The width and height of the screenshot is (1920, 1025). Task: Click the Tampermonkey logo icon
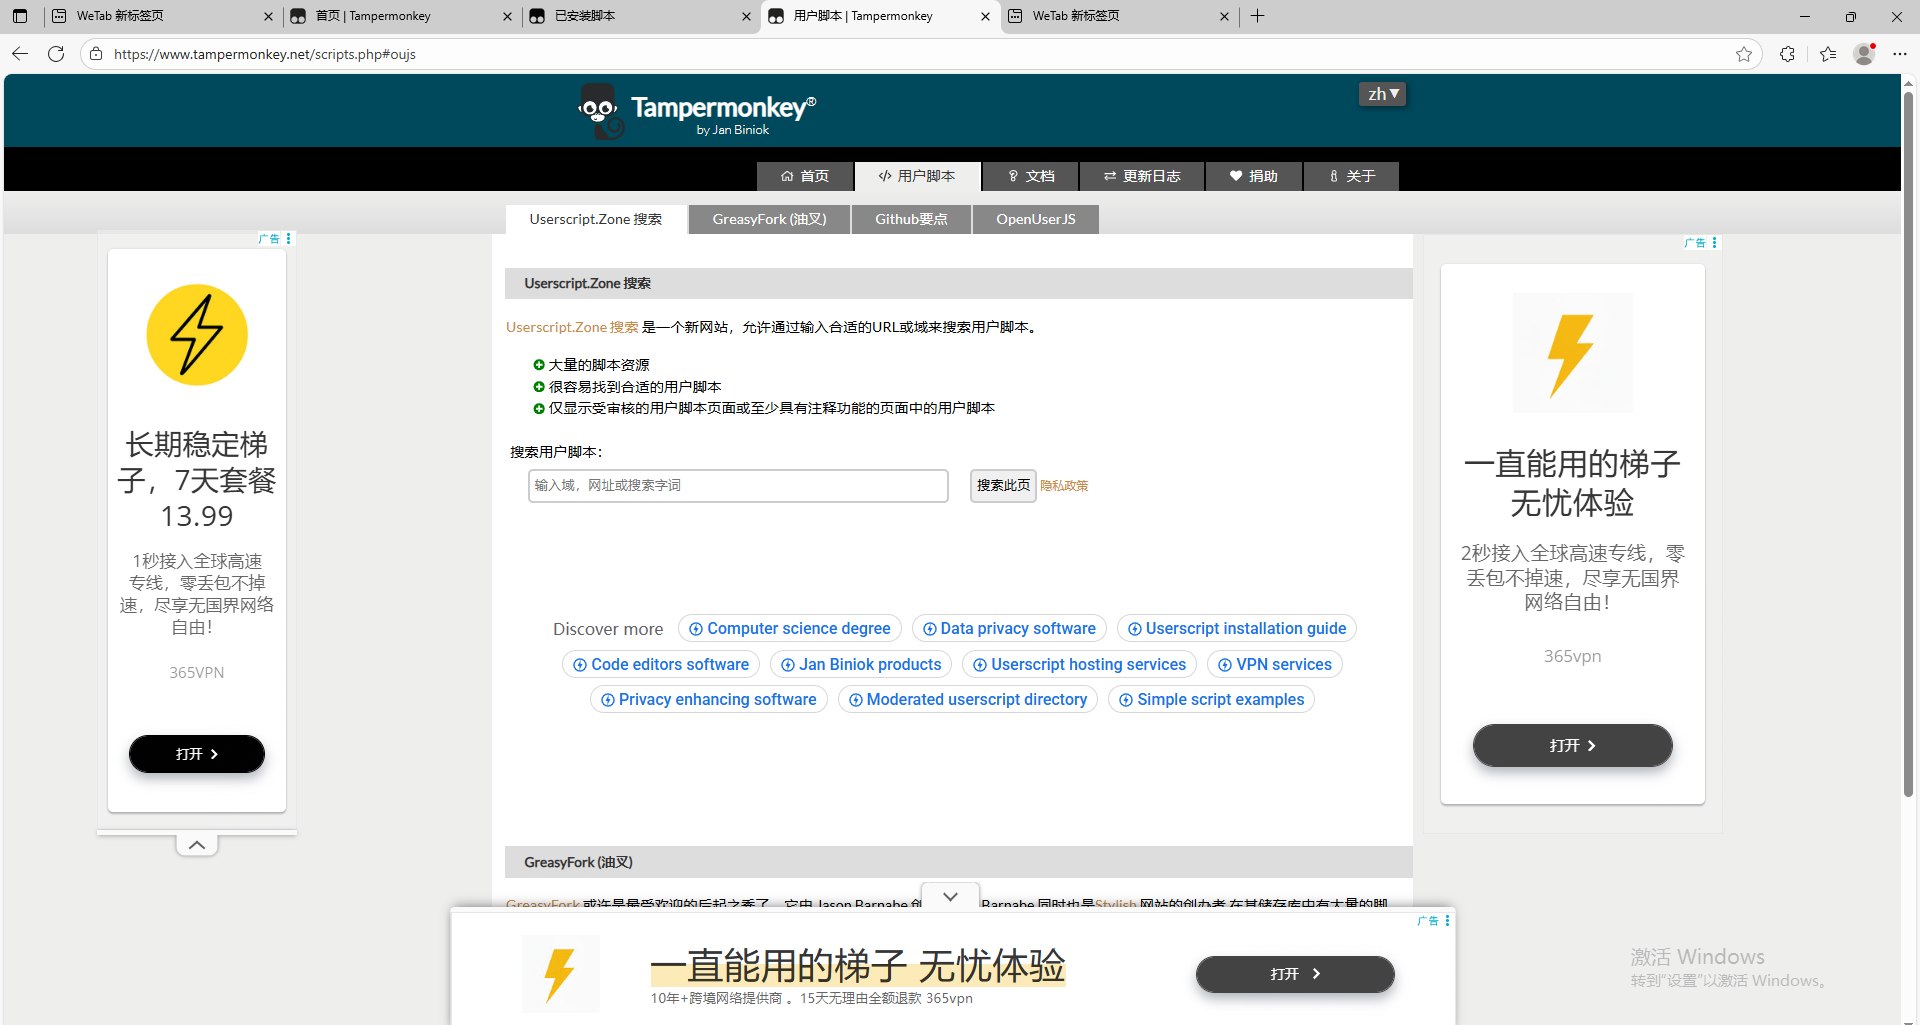point(601,111)
